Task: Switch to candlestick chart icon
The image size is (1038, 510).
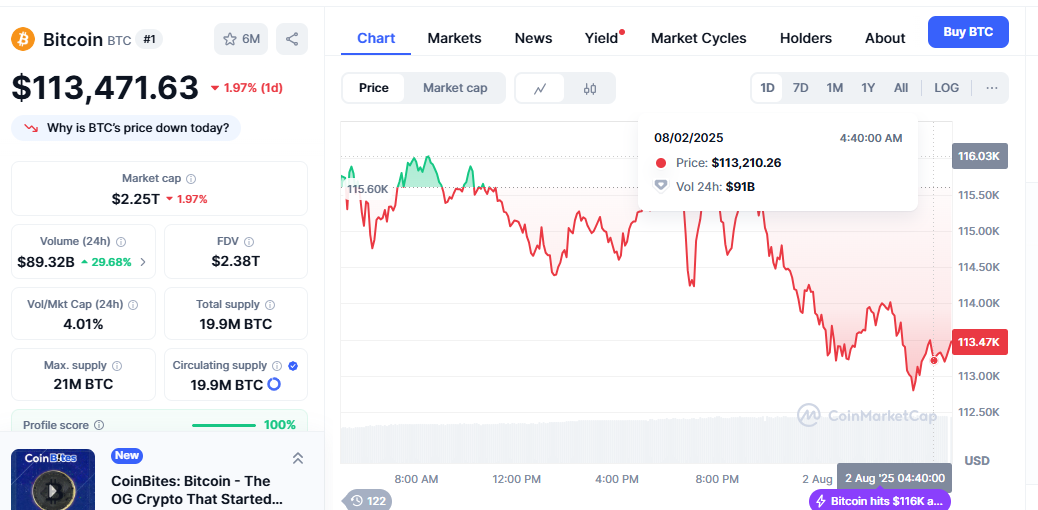Action: click(589, 88)
